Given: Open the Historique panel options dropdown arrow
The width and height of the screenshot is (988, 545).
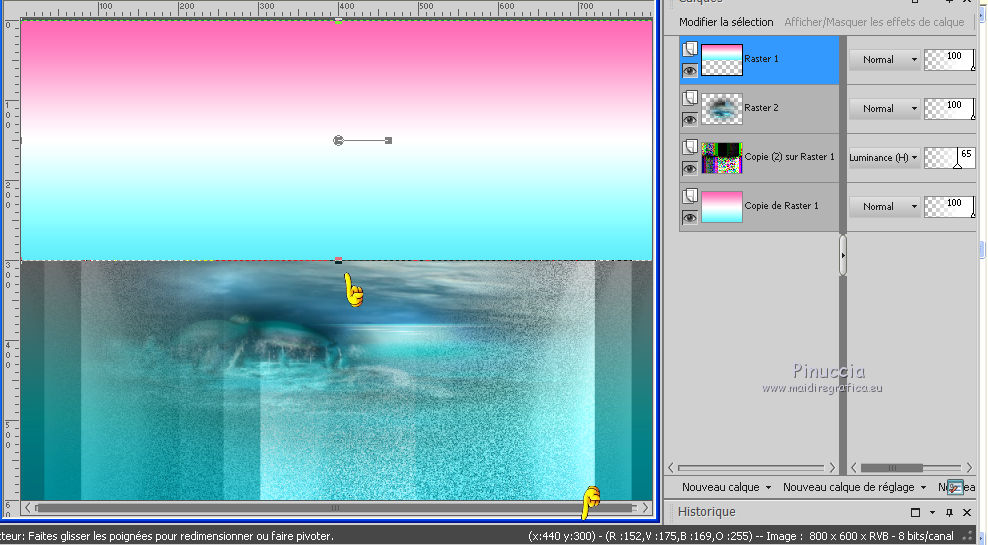Looking at the screenshot, I should coord(933,512).
